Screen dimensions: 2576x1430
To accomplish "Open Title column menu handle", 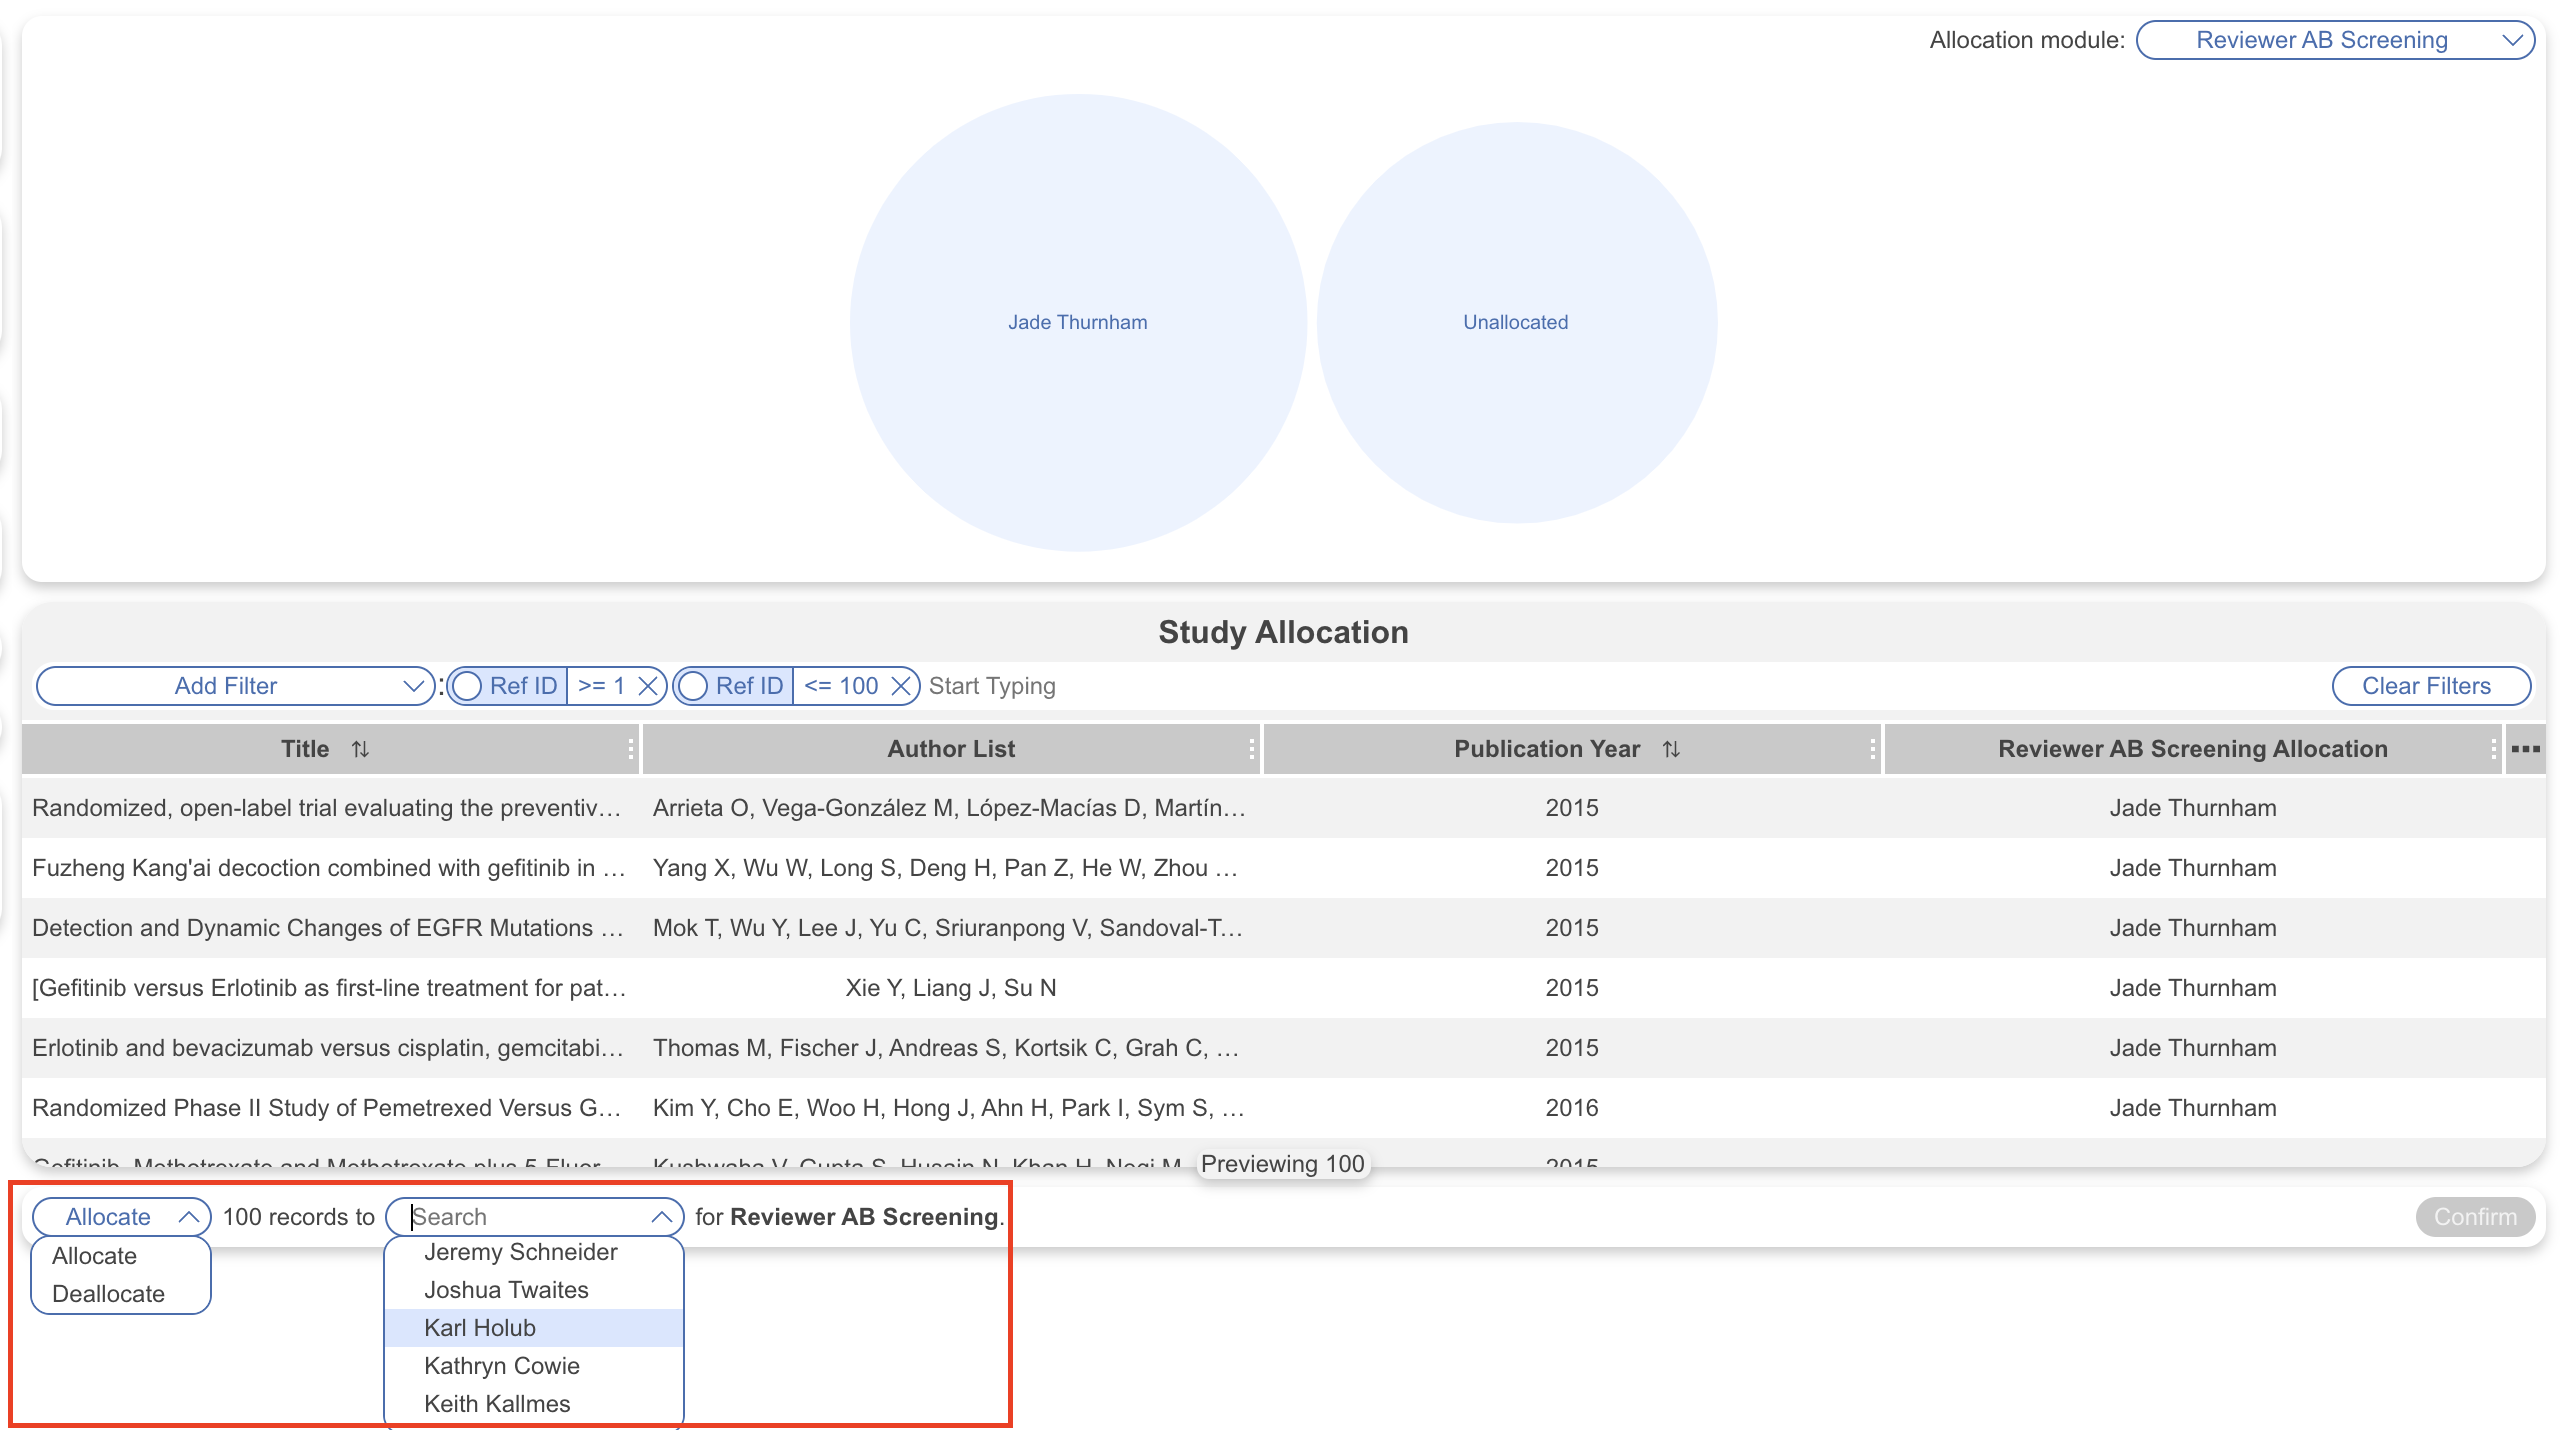I will coord(630,749).
